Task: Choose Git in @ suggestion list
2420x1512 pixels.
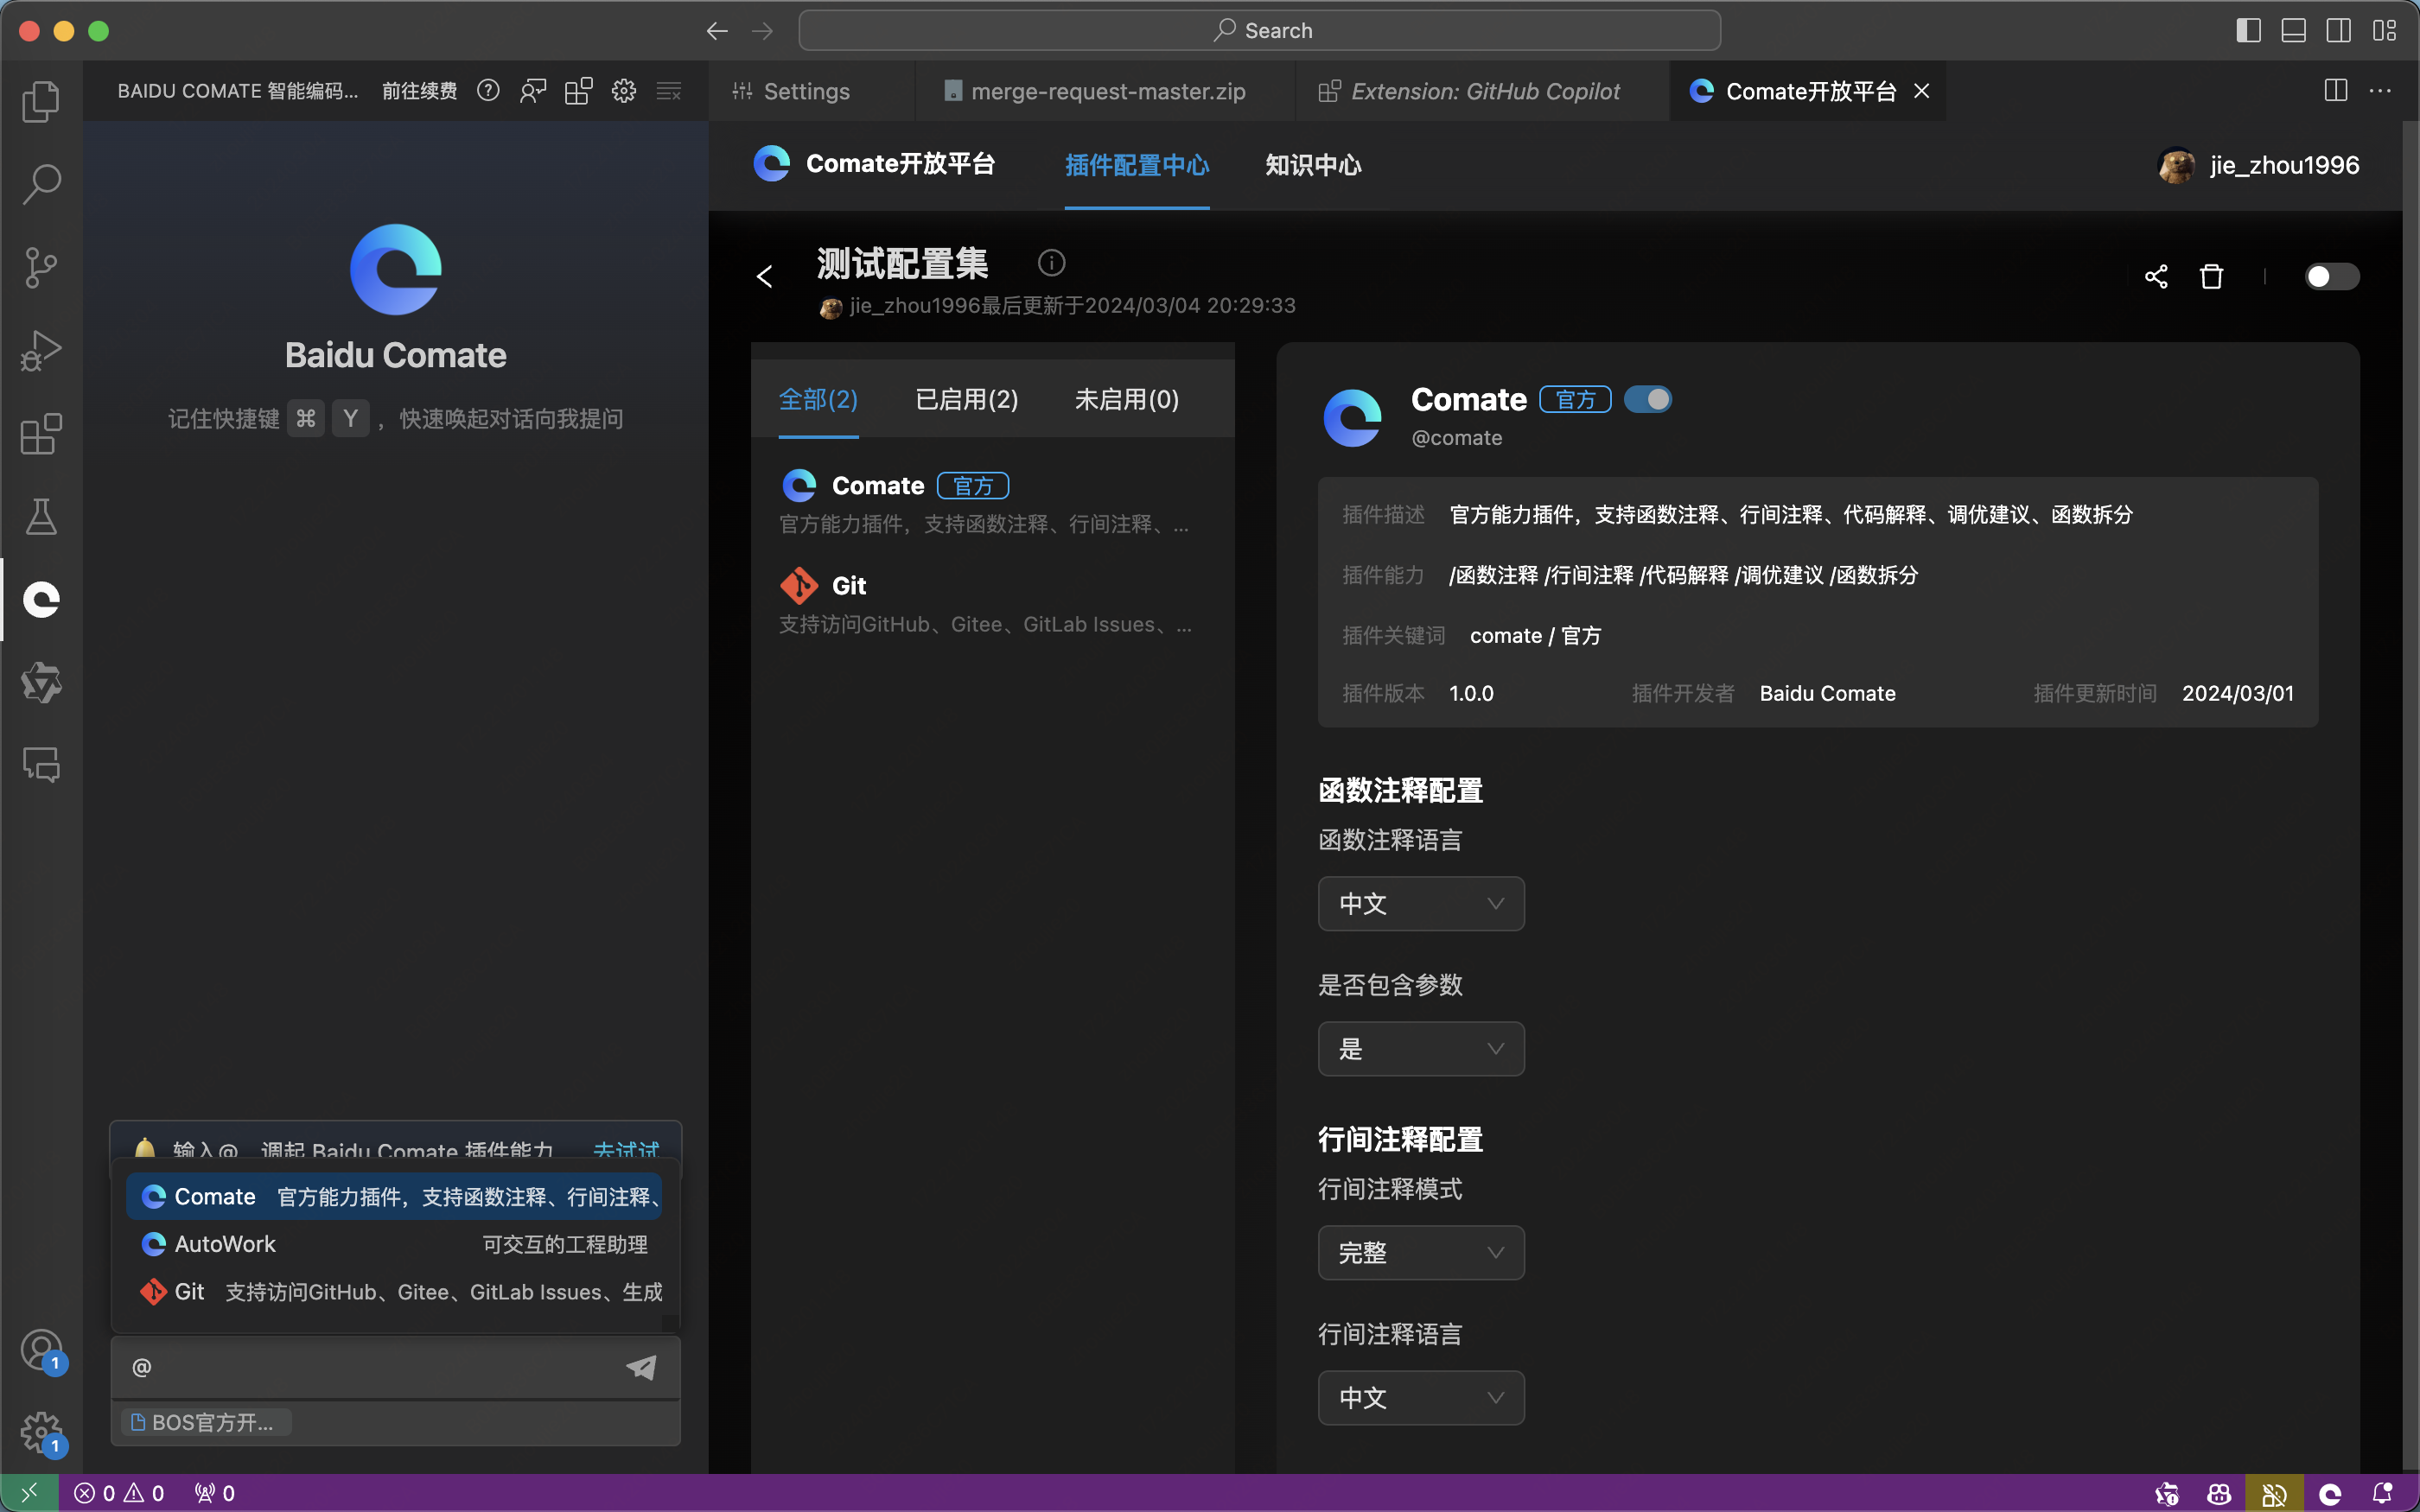Action: [x=394, y=1293]
